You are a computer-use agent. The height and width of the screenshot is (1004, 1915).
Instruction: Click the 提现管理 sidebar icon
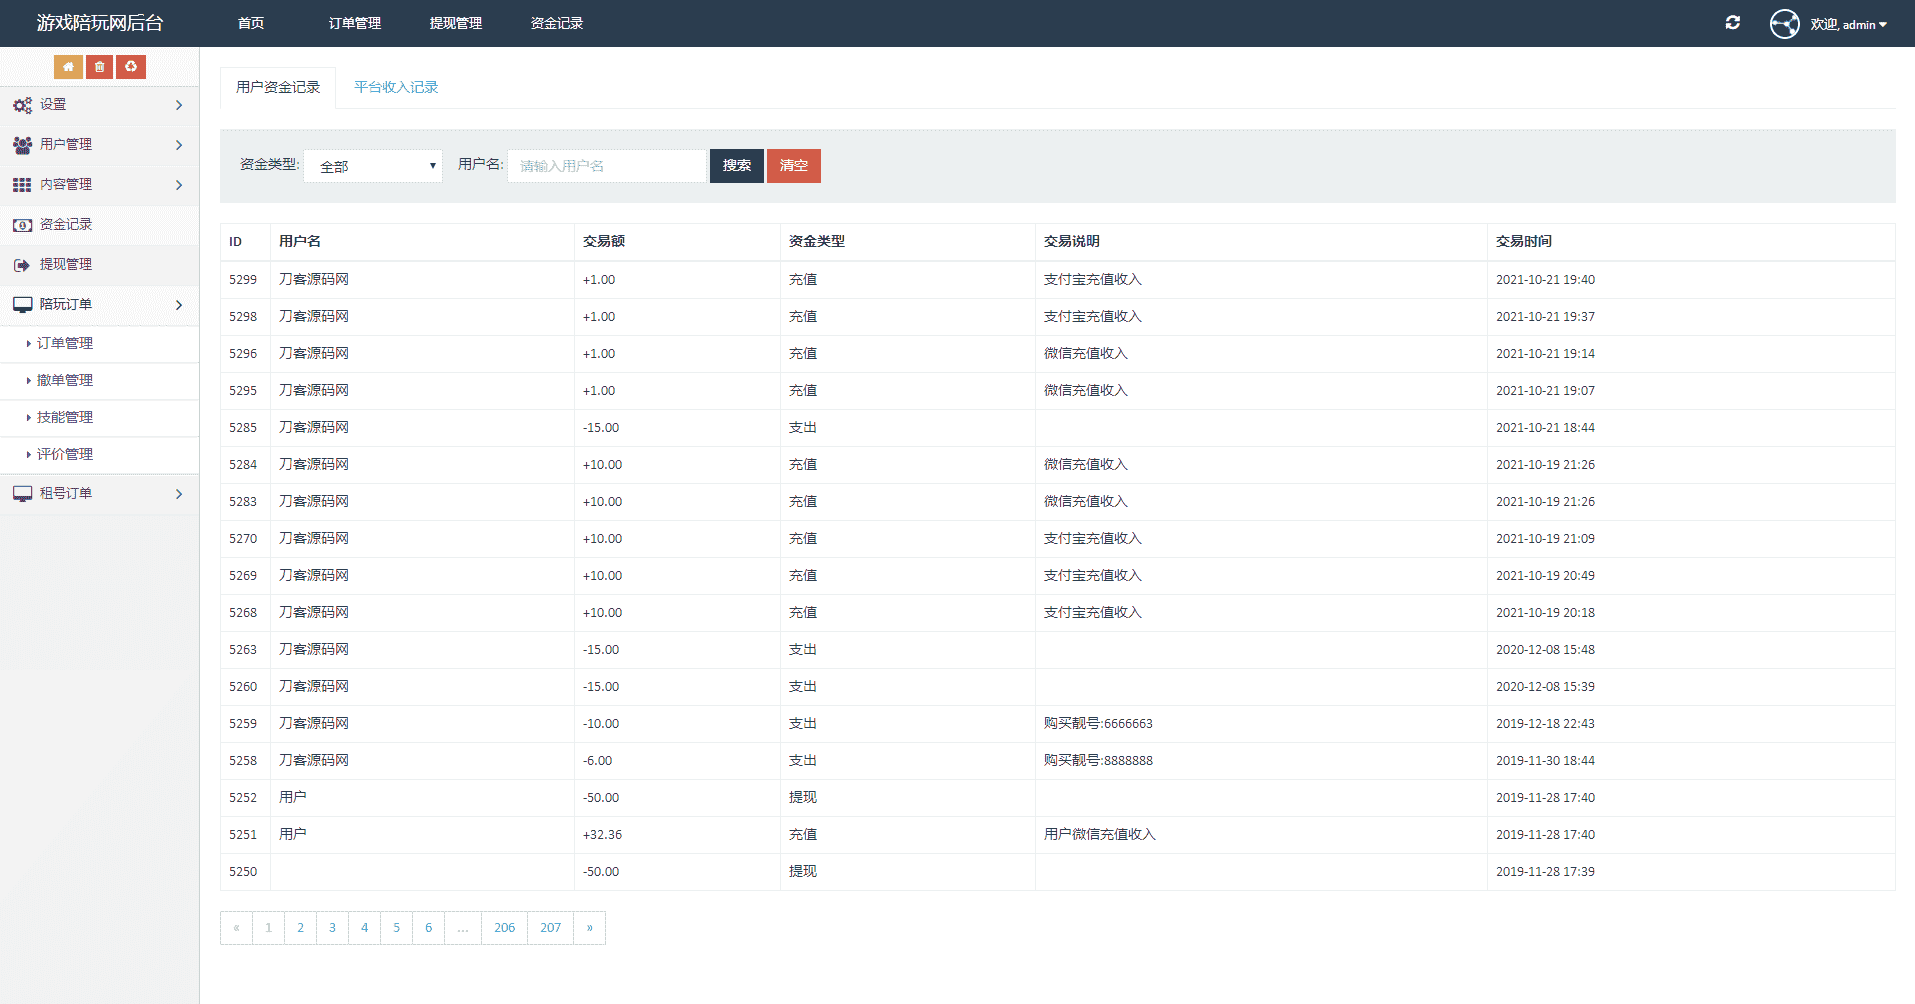tap(22, 265)
